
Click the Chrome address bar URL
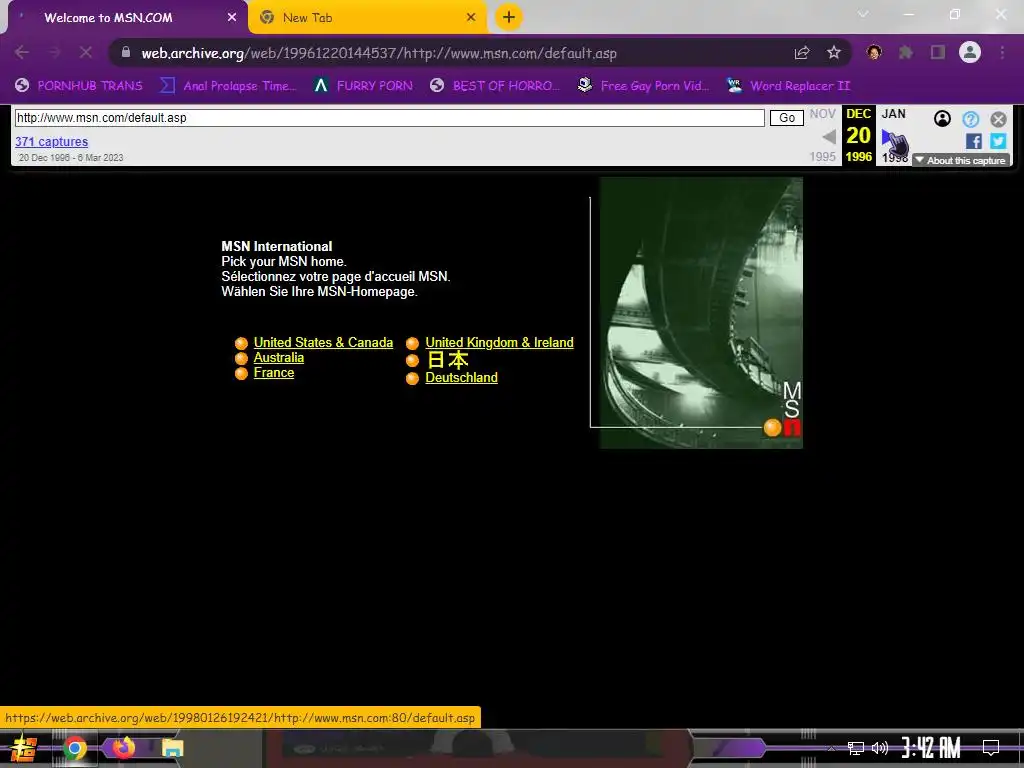click(x=379, y=53)
